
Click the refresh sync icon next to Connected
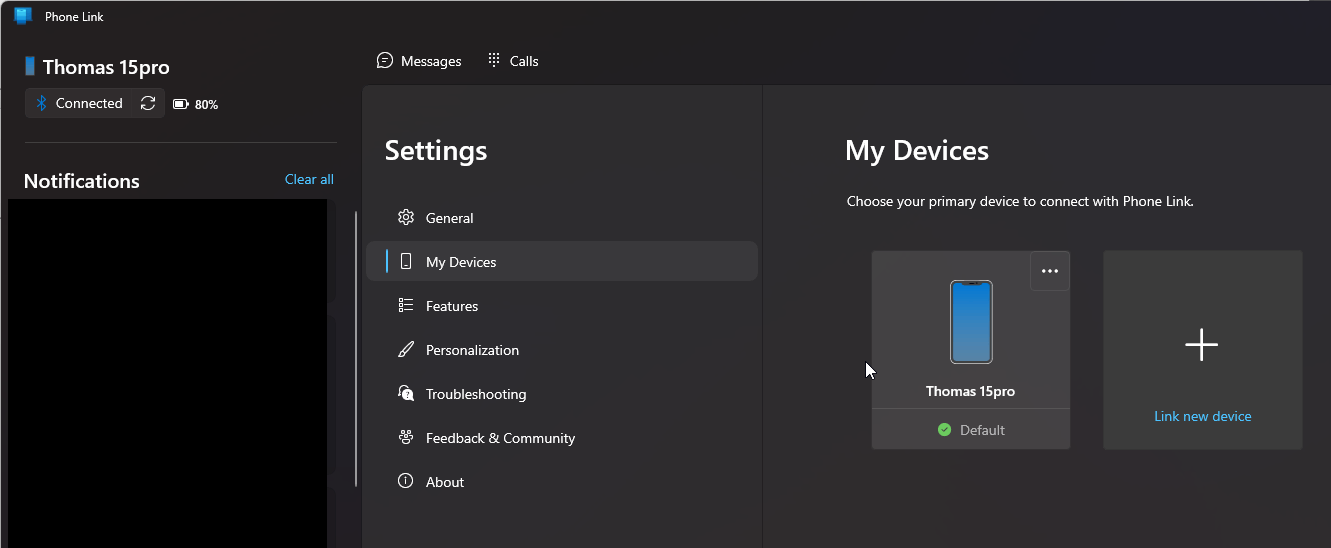point(148,103)
